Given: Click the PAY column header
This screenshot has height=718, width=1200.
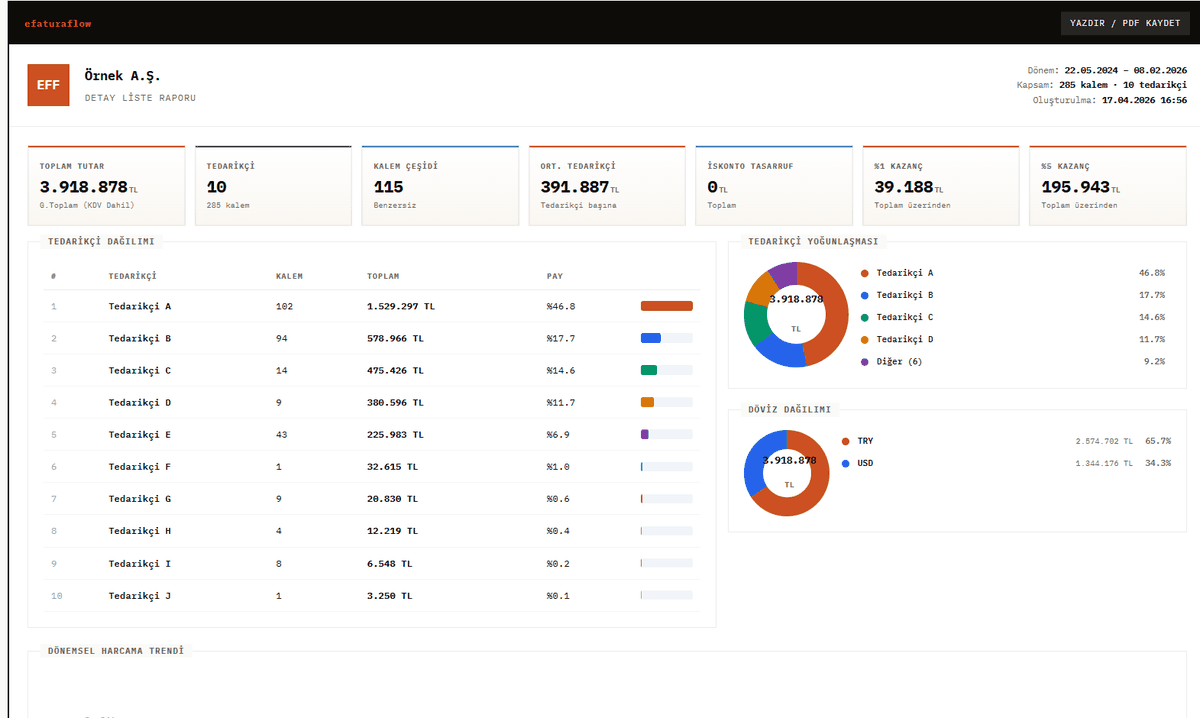Looking at the screenshot, I should [x=554, y=276].
